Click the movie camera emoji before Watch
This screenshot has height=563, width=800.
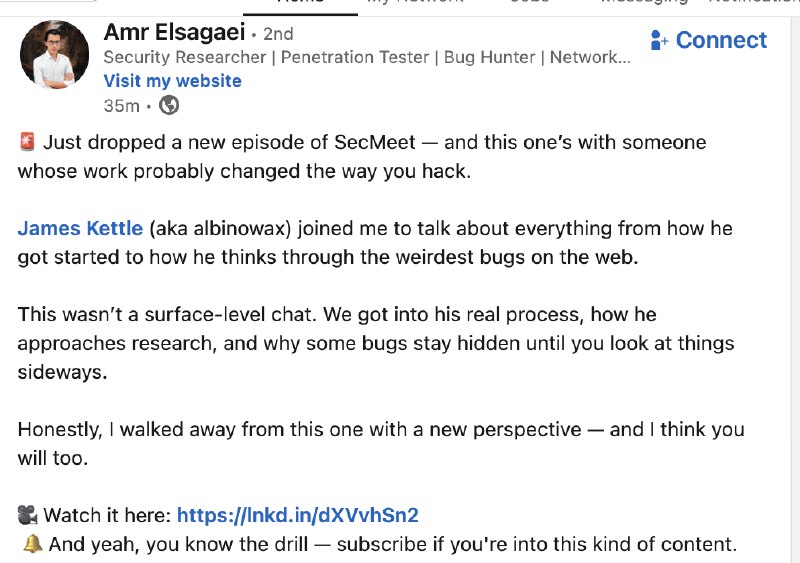point(27,516)
